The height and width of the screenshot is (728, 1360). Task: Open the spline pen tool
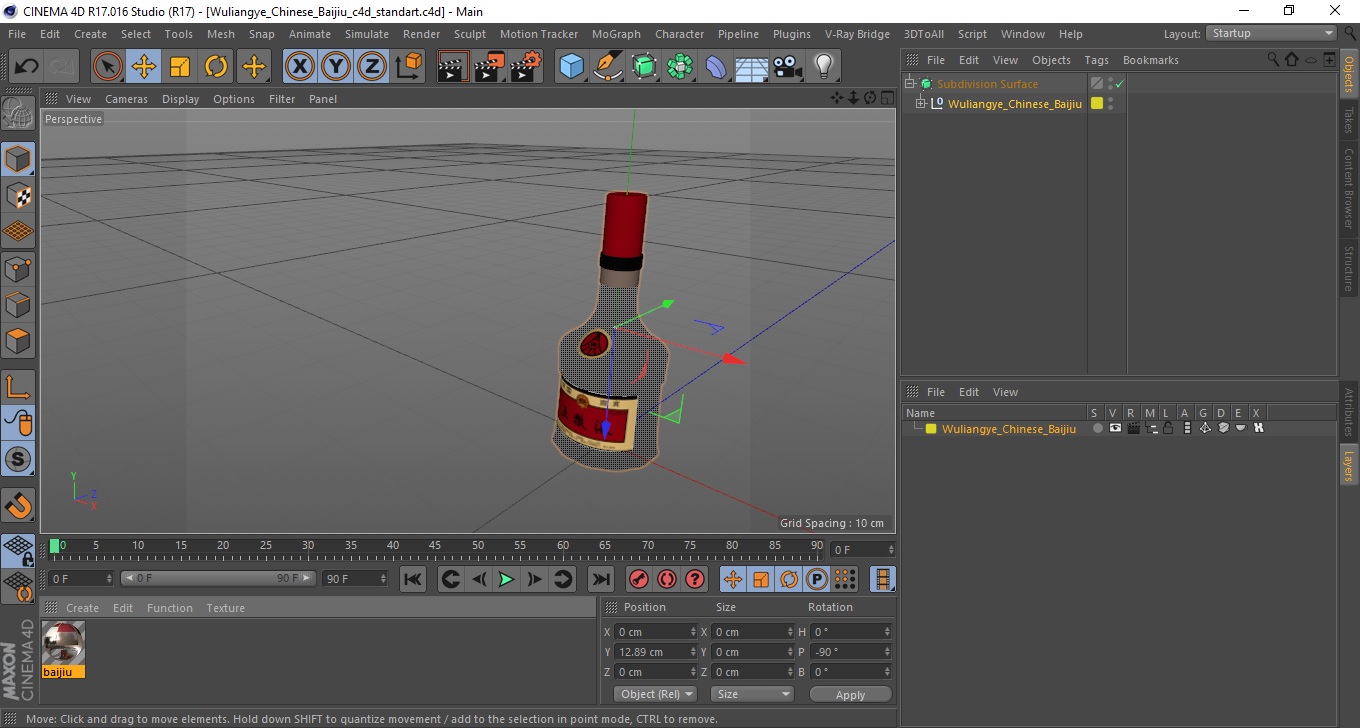click(x=608, y=67)
